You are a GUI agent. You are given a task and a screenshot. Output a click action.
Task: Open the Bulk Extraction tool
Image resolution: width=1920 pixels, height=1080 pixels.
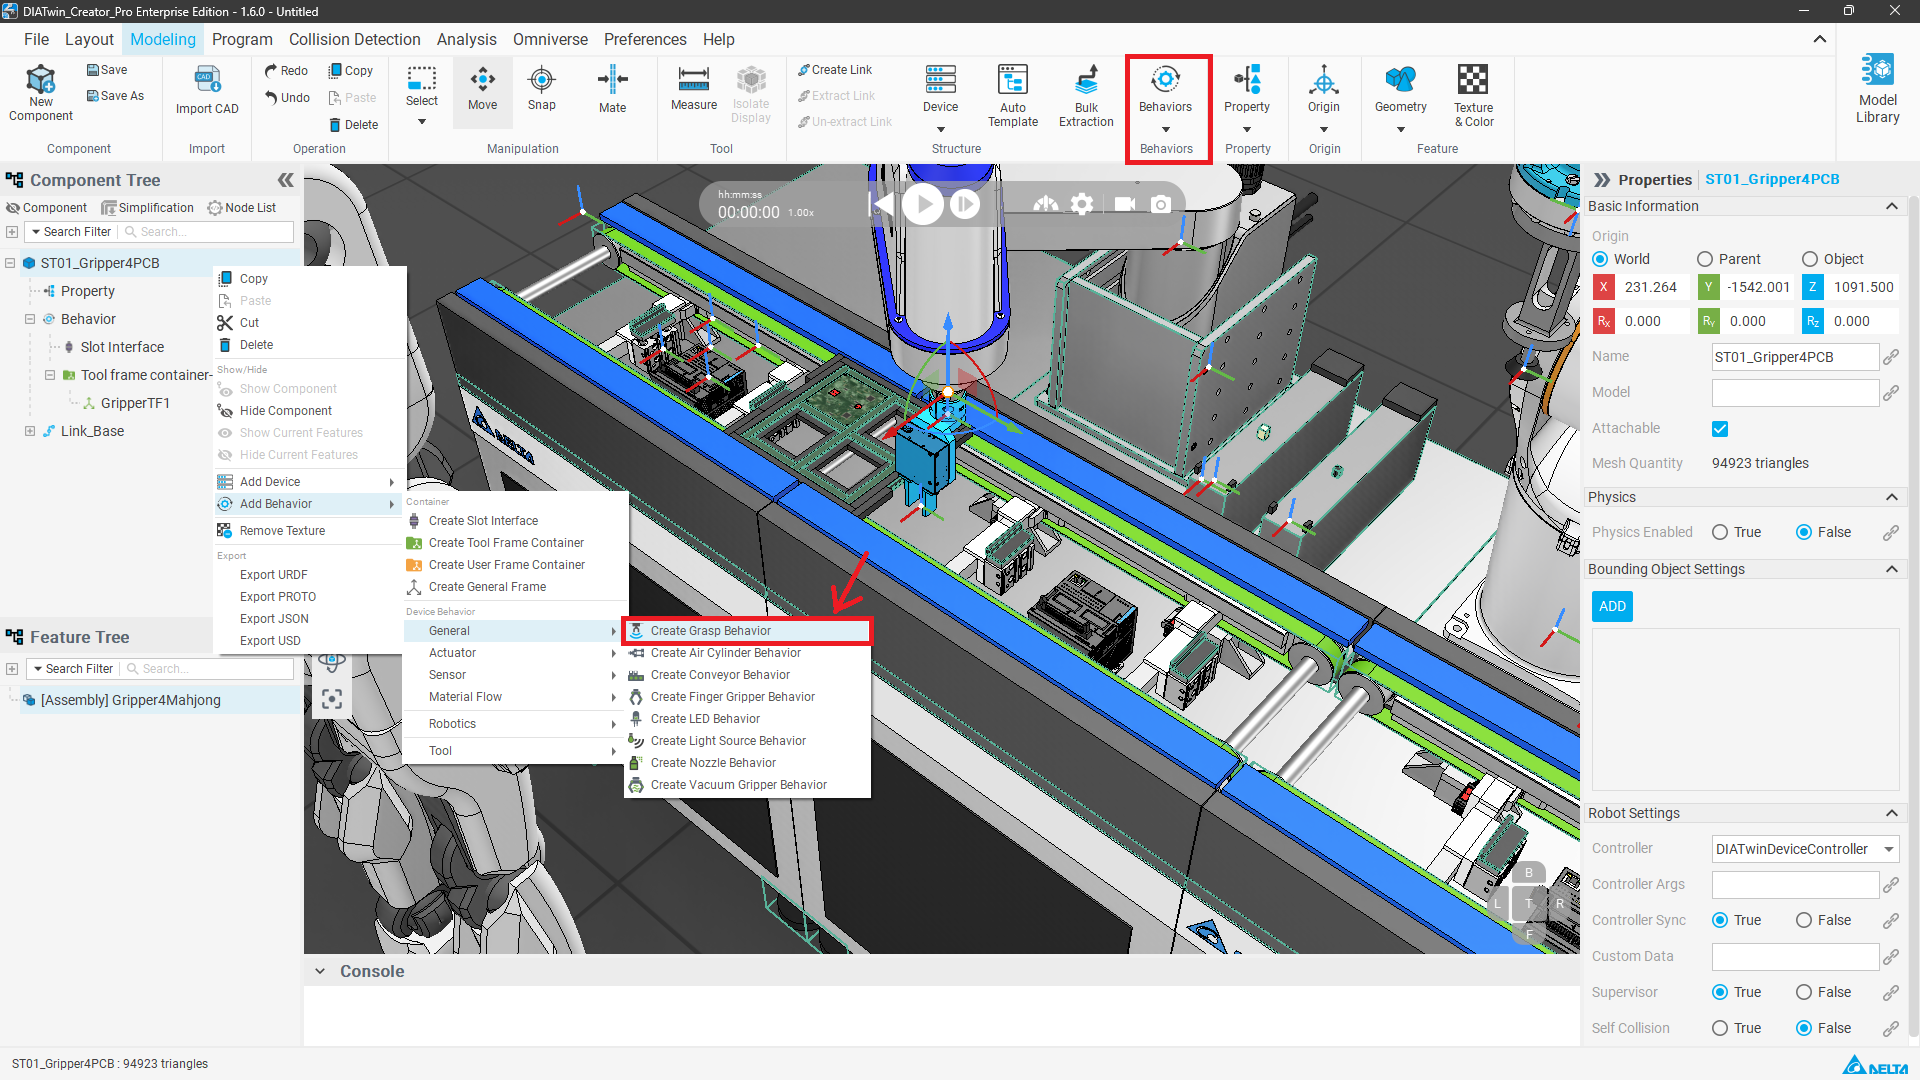tap(1087, 96)
